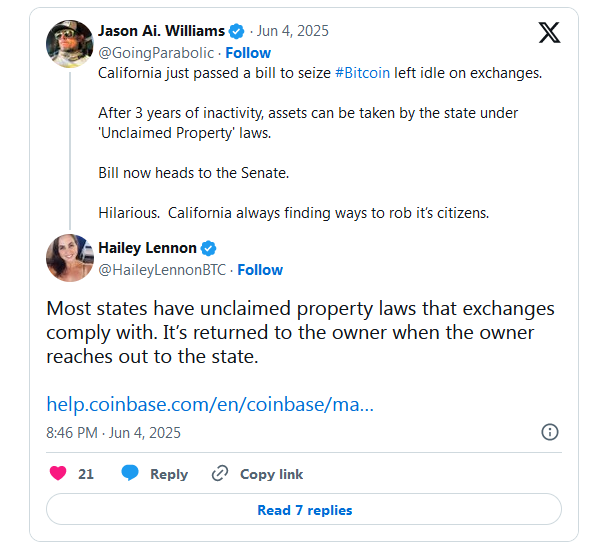Image resolution: width=600 pixels, height=558 pixels.
Task: Click the chain copy link icon
Action: pos(220,473)
